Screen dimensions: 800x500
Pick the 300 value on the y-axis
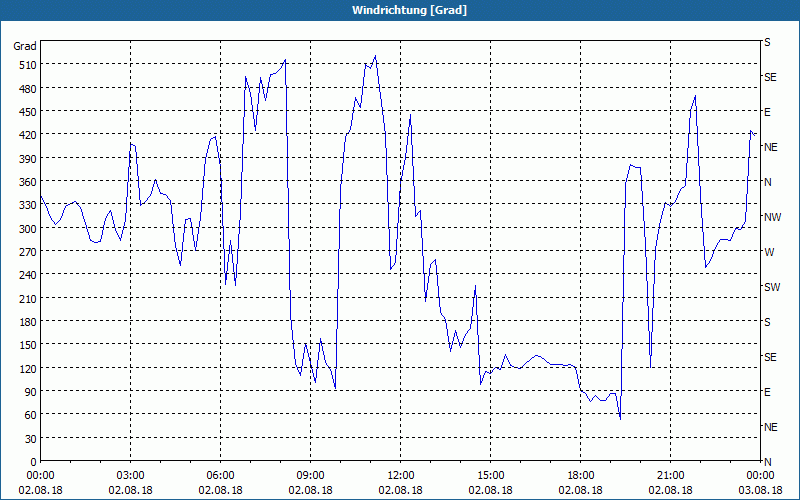click(28, 228)
